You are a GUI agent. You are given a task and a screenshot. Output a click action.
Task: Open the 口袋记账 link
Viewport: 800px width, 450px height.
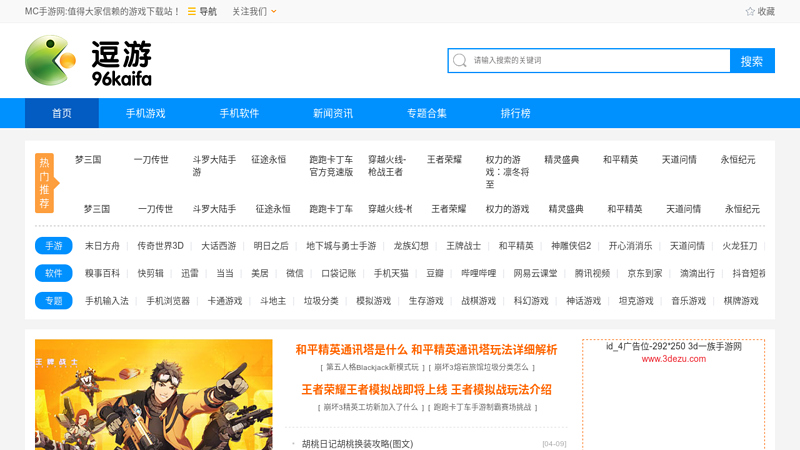tap(338, 273)
